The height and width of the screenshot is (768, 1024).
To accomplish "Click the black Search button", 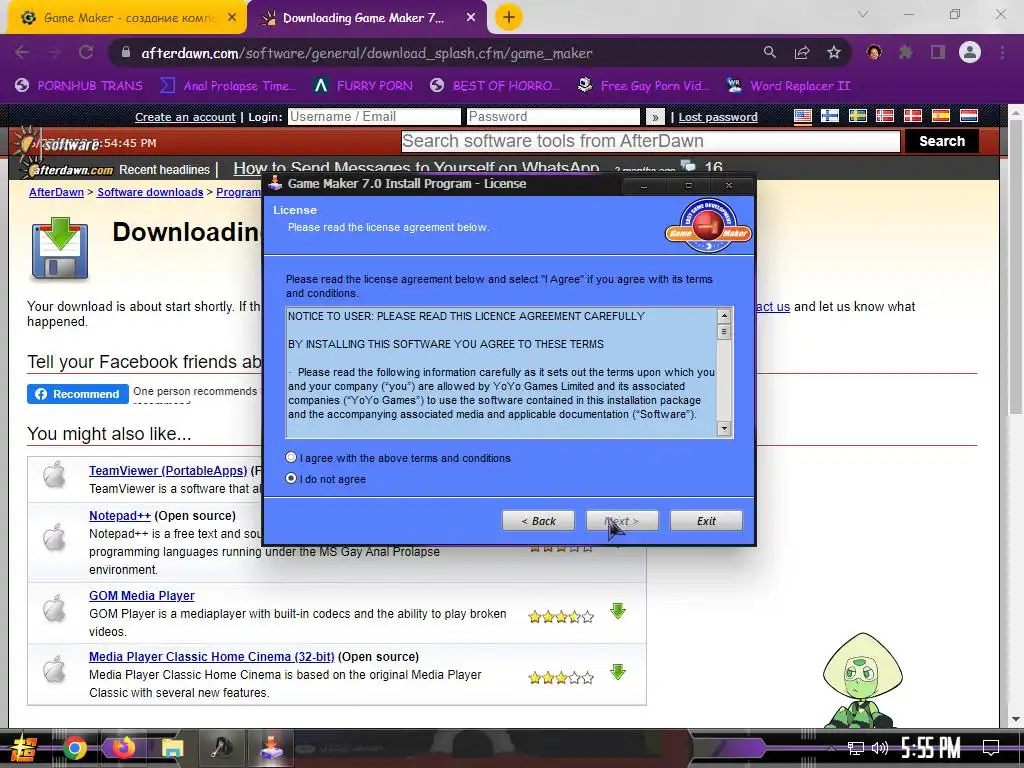I will click(x=942, y=141).
